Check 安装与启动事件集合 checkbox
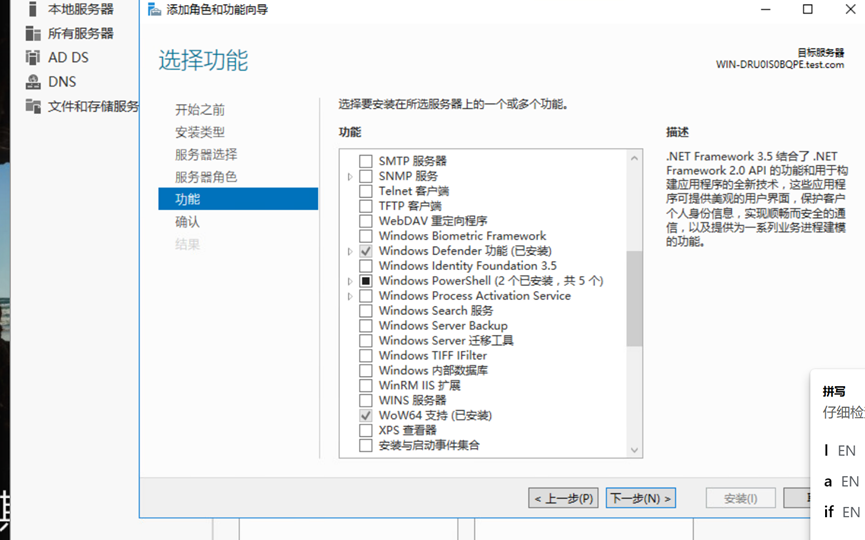 [x=365, y=445]
